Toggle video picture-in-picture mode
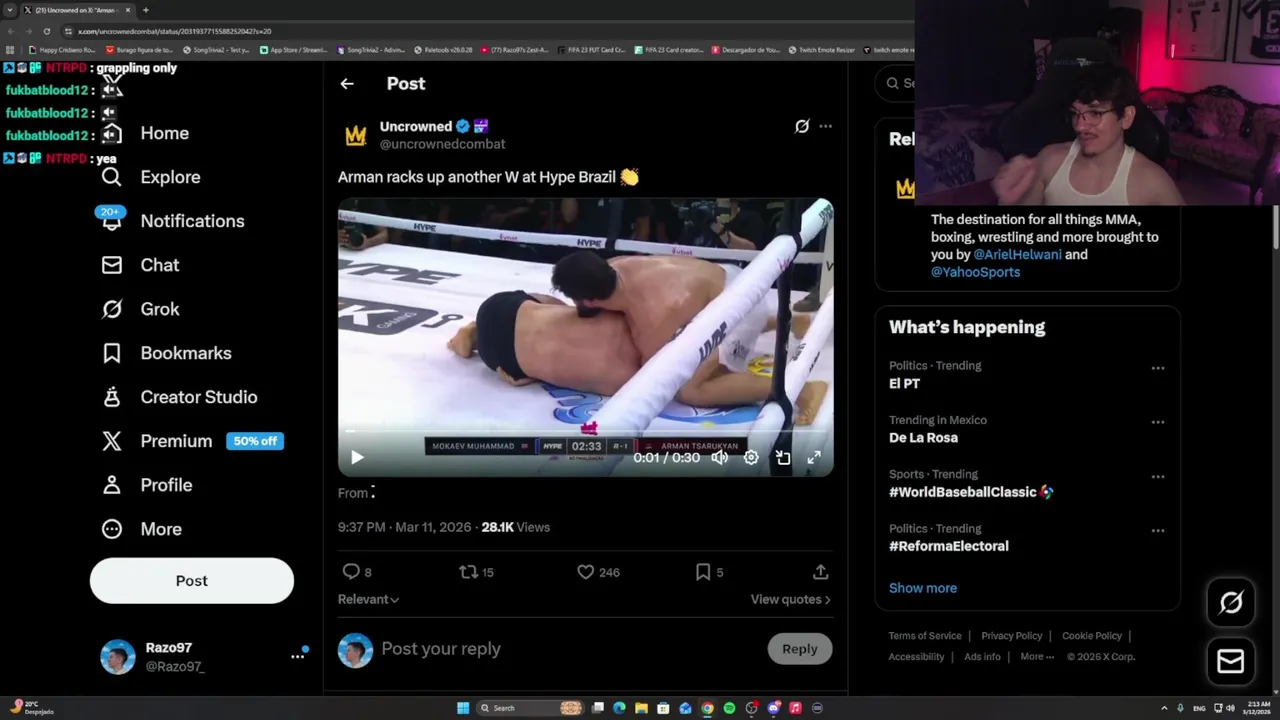 point(783,457)
